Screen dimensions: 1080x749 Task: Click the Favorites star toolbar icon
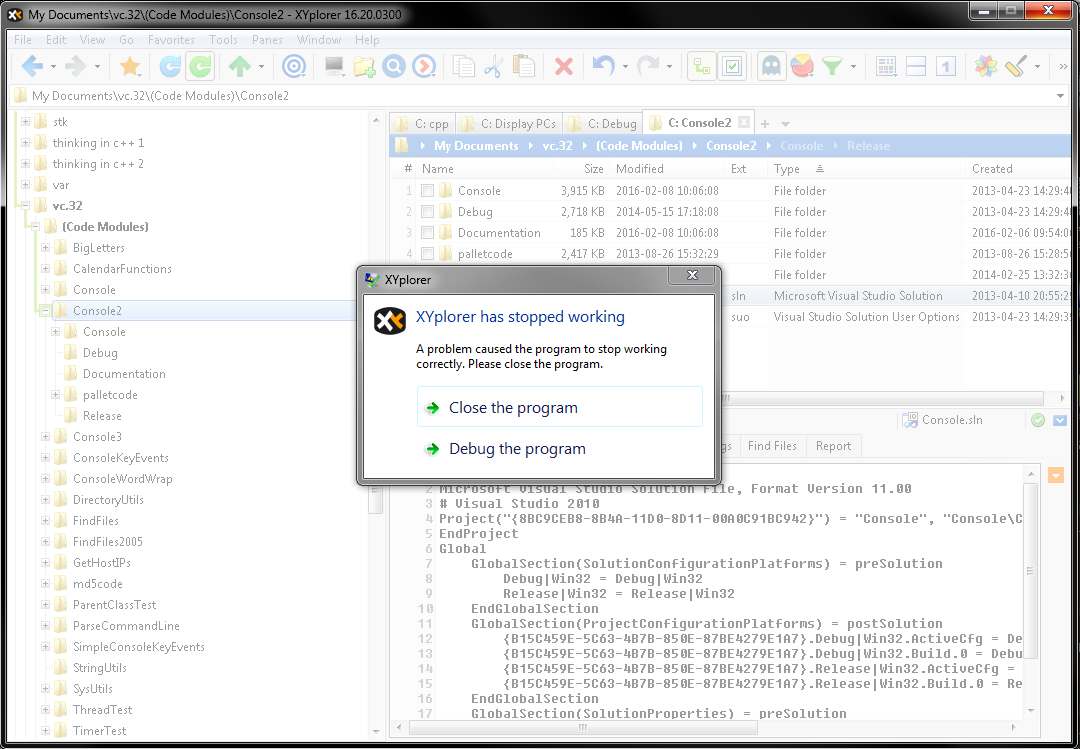(x=129, y=67)
